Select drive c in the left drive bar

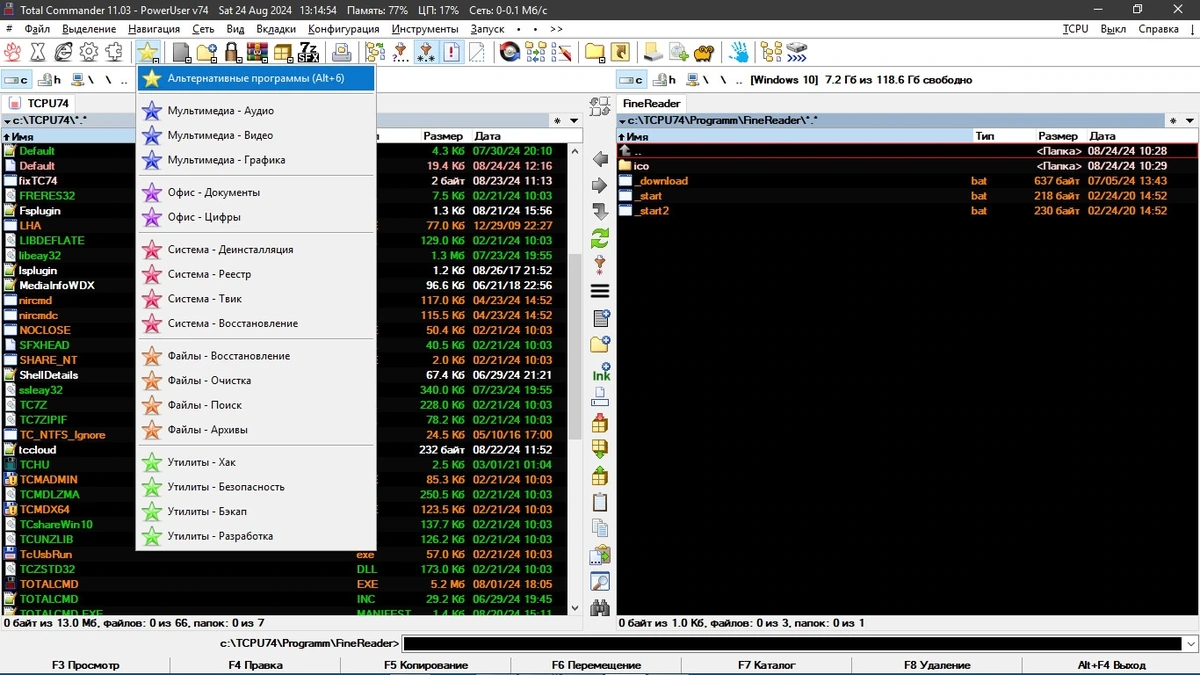tap(17, 79)
